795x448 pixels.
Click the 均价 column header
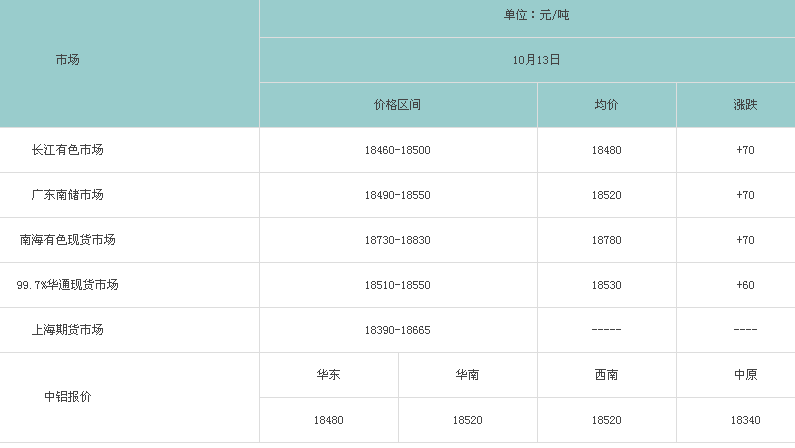(x=606, y=105)
